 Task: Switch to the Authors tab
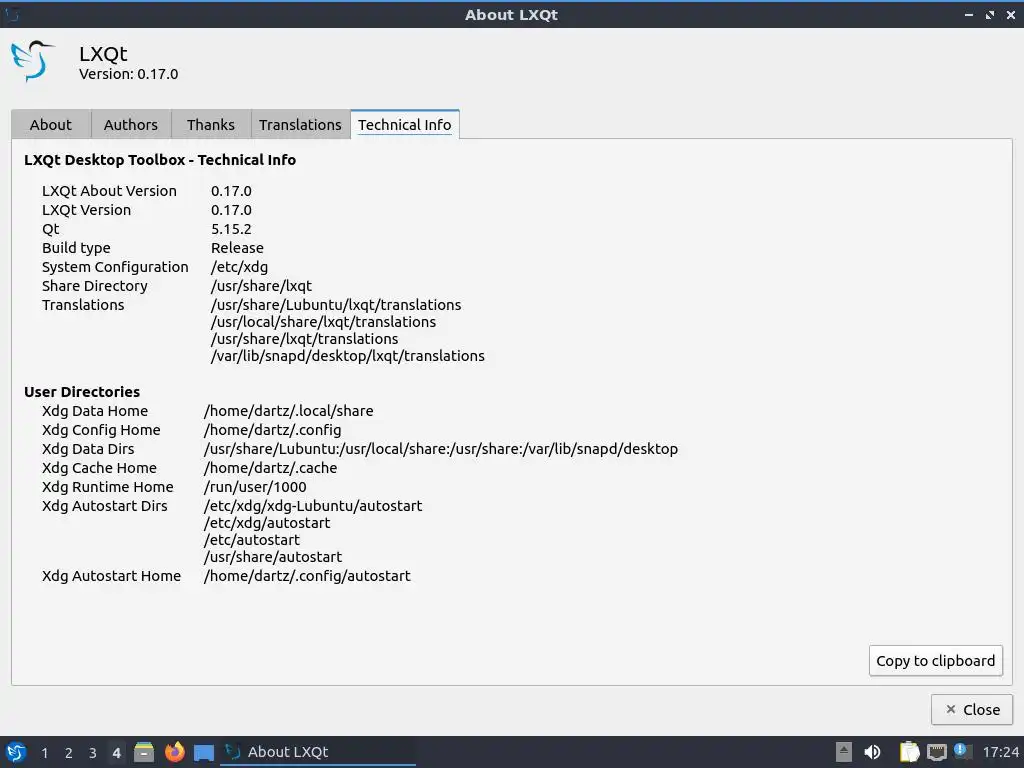tap(131, 125)
